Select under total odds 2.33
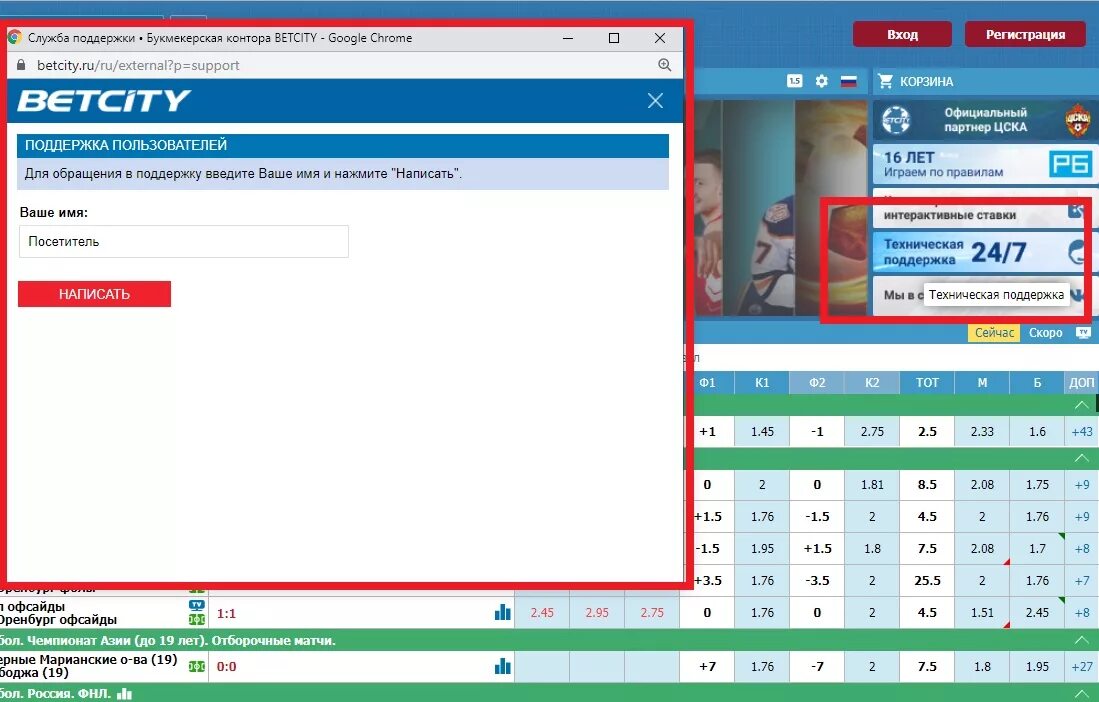 point(982,432)
